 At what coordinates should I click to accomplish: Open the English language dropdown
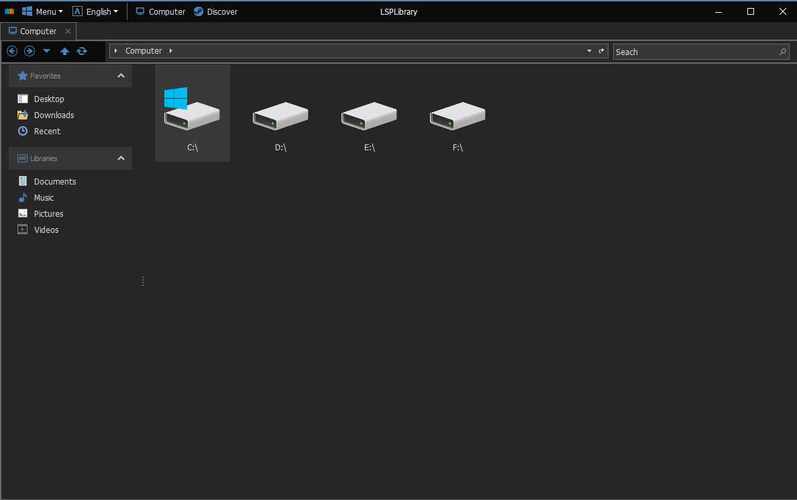[x=95, y=11]
